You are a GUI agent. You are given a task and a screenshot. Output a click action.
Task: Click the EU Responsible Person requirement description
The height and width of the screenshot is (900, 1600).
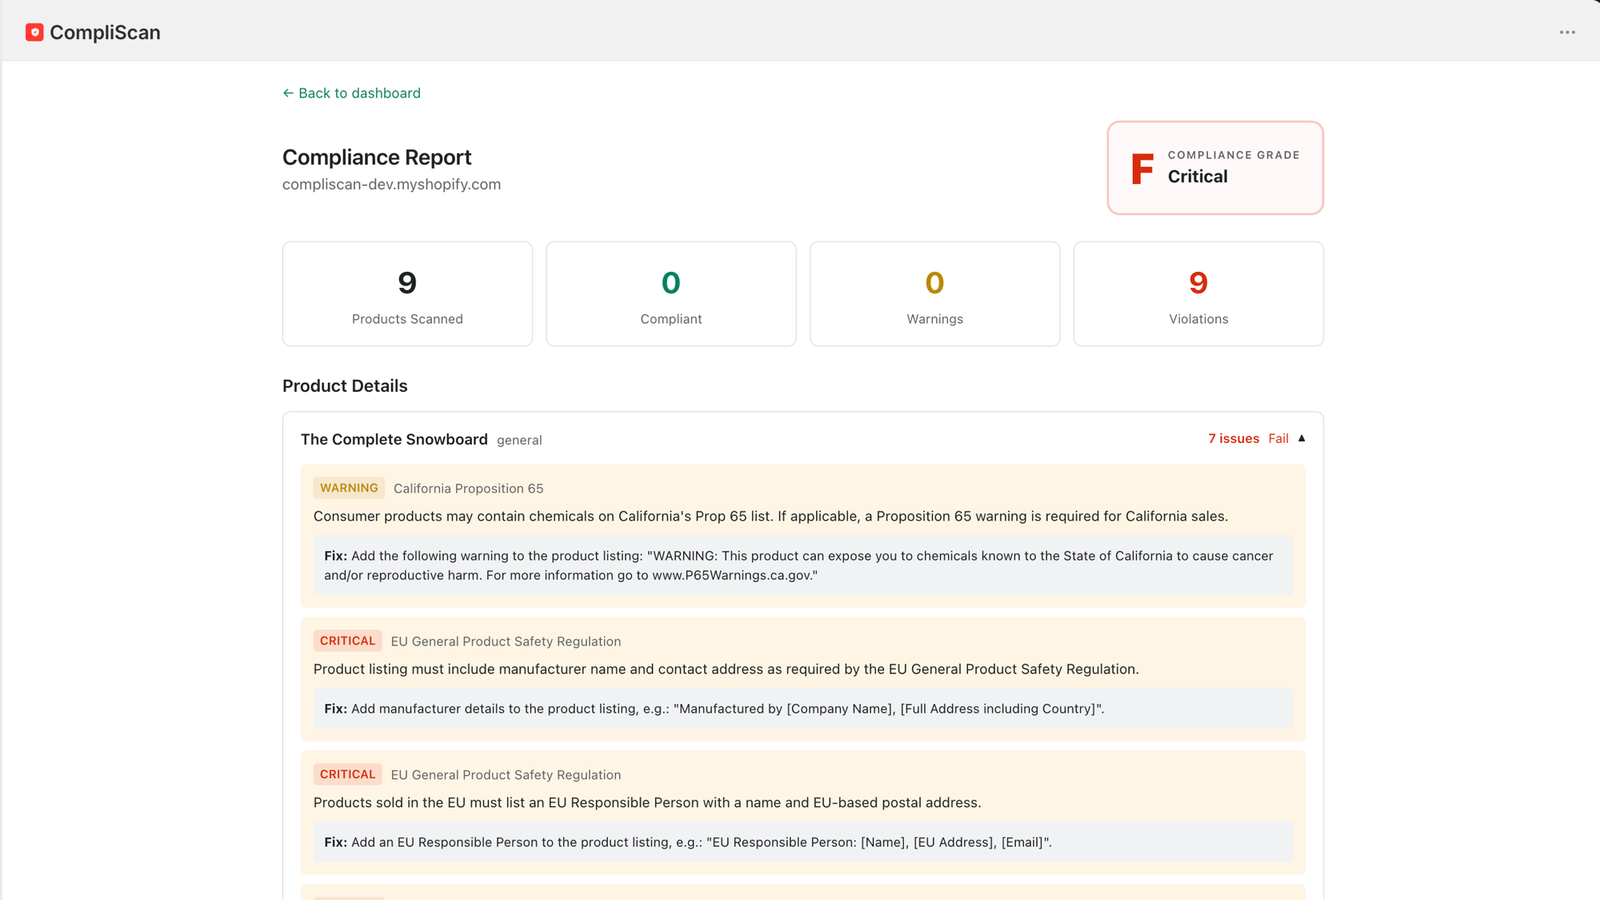(x=647, y=802)
